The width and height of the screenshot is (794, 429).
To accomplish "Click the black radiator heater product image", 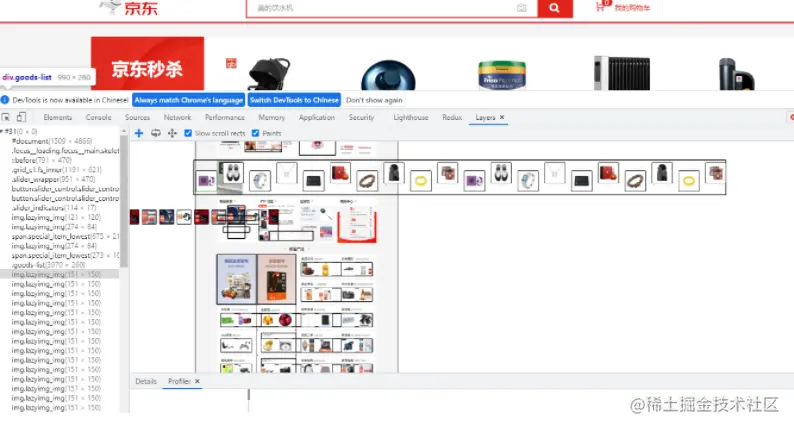I will [x=622, y=73].
